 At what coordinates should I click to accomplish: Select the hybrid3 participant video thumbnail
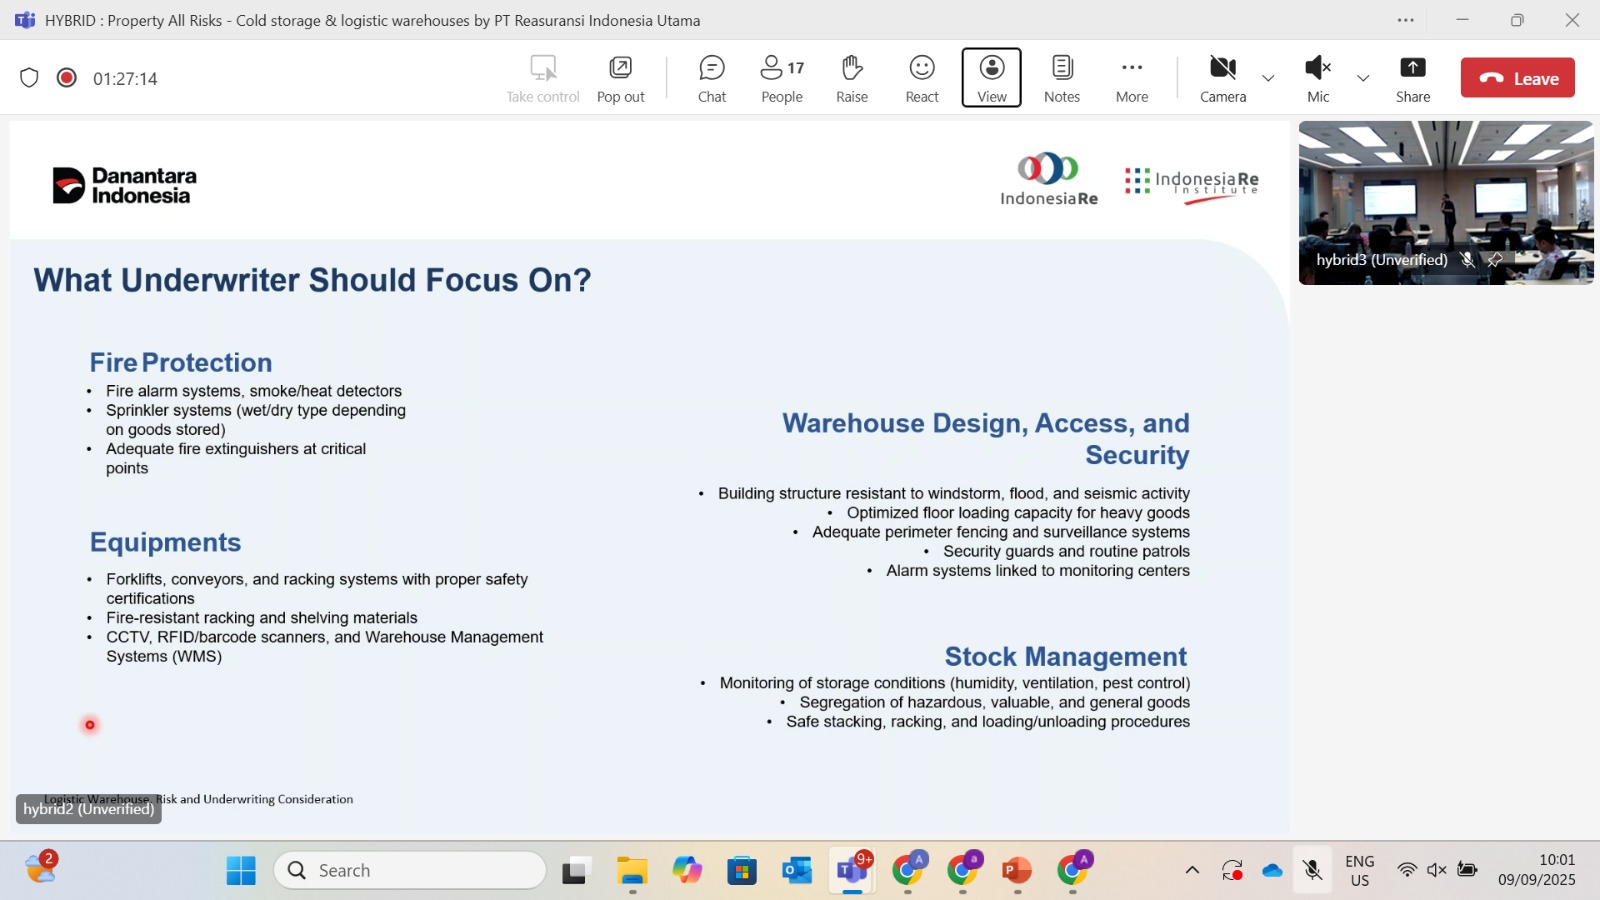click(x=1446, y=202)
